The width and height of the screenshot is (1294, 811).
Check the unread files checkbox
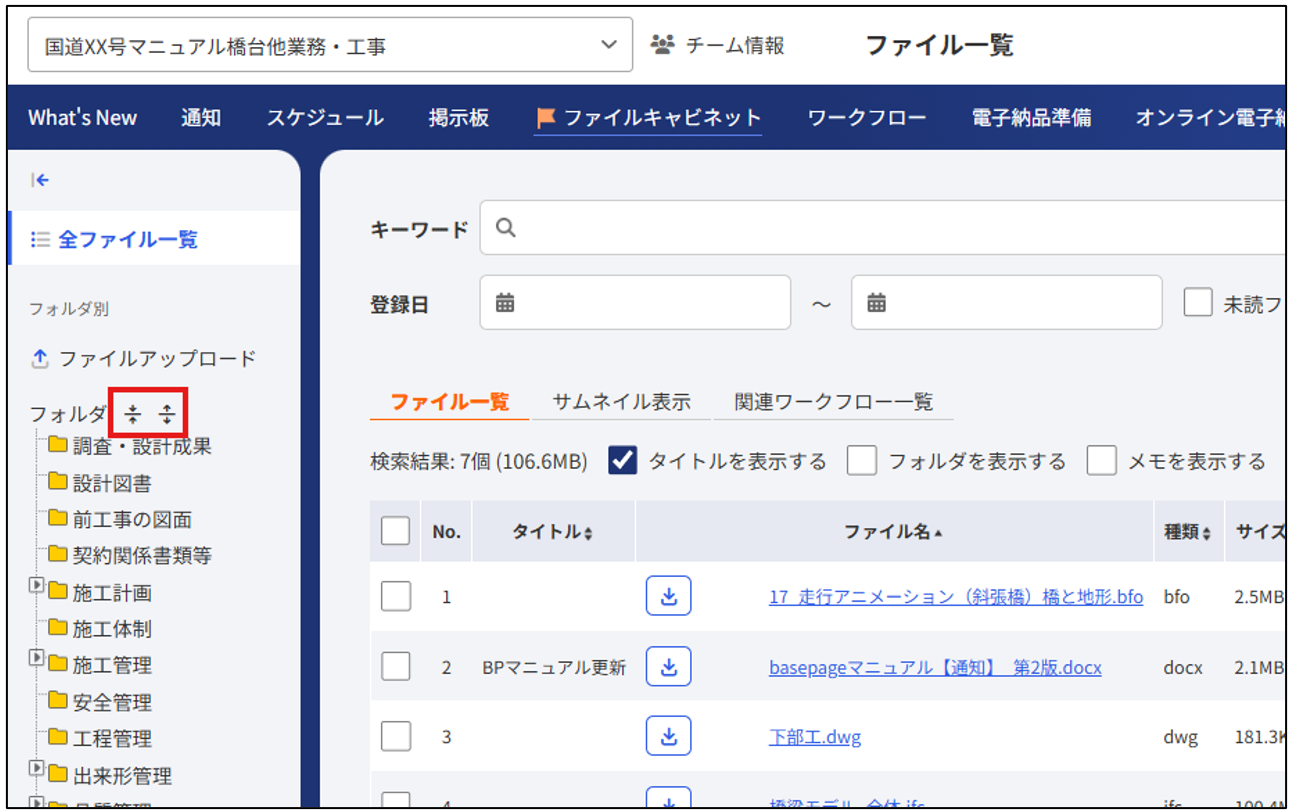1198,303
